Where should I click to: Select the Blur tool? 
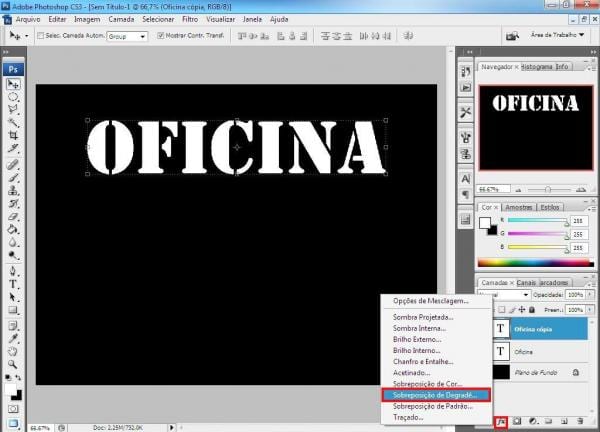click(x=13, y=242)
